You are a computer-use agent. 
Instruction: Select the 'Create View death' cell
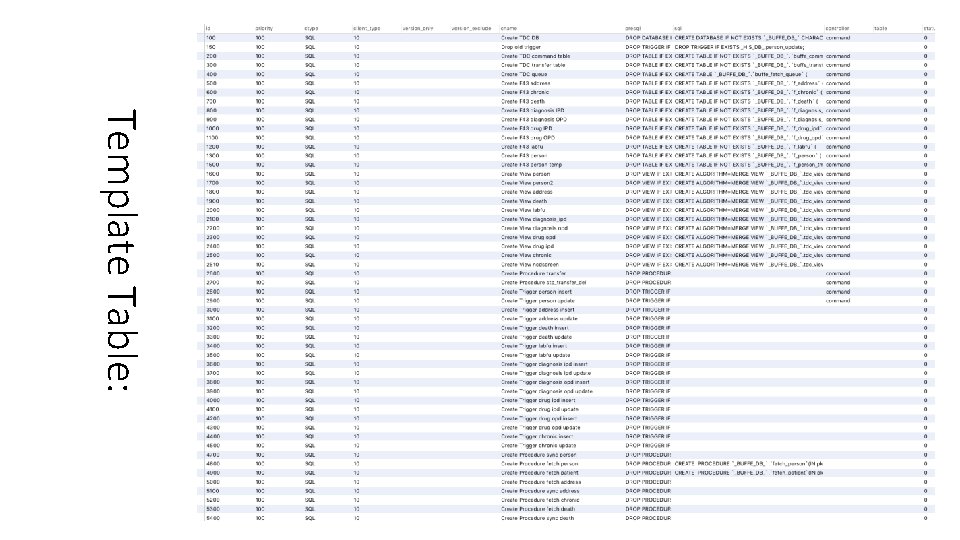click(x=524, y=201)
